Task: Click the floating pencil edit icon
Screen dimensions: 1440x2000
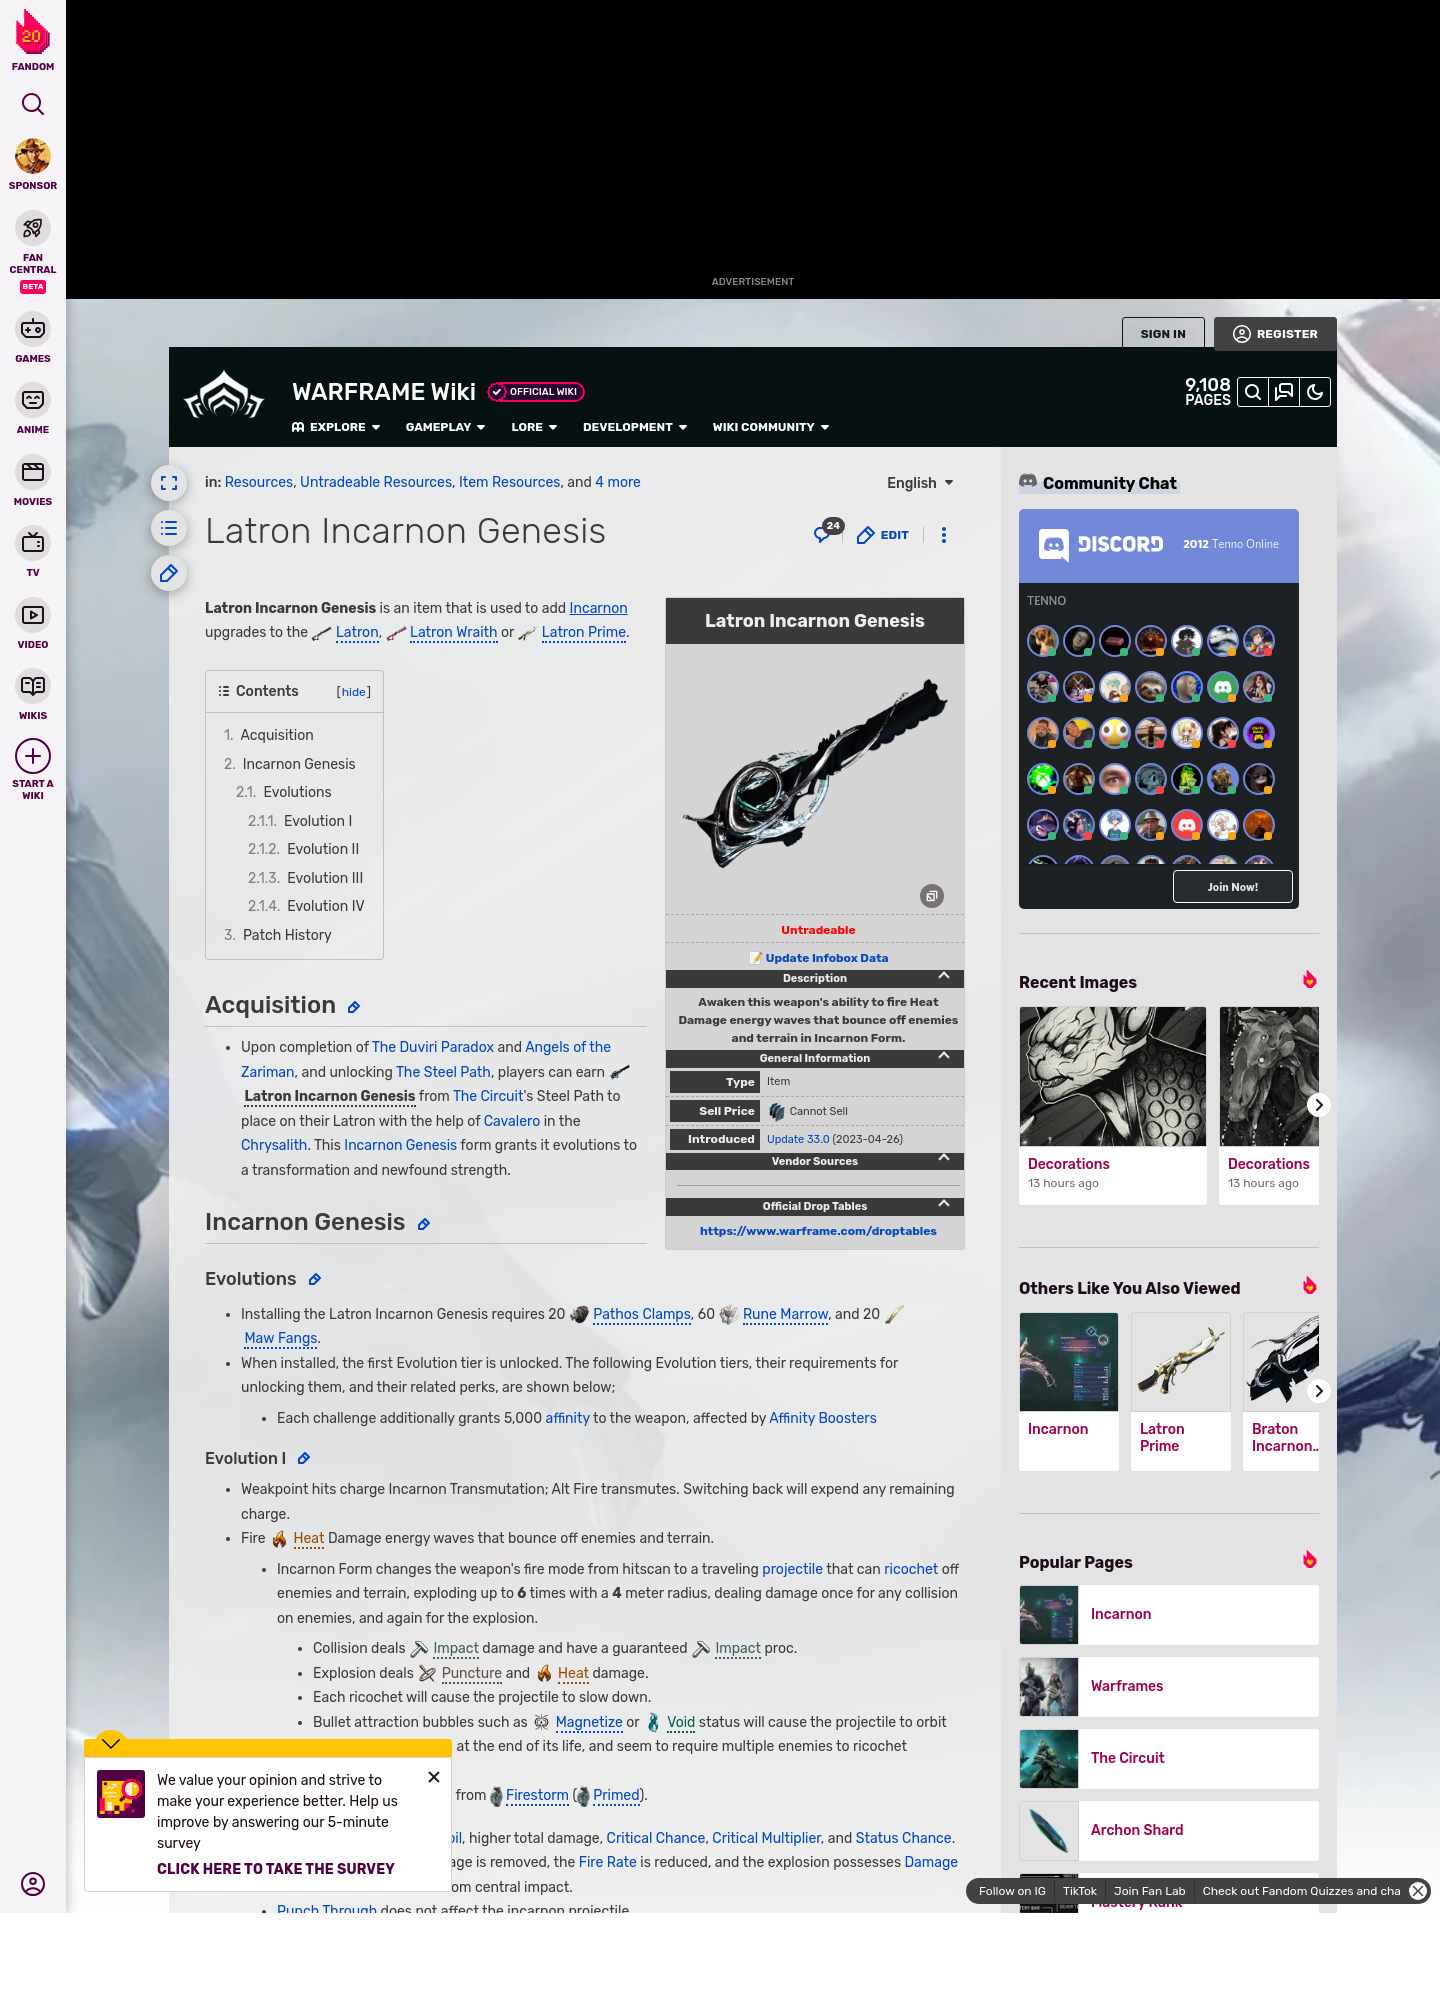Action: pyautogui.click(x=169, y=573)
